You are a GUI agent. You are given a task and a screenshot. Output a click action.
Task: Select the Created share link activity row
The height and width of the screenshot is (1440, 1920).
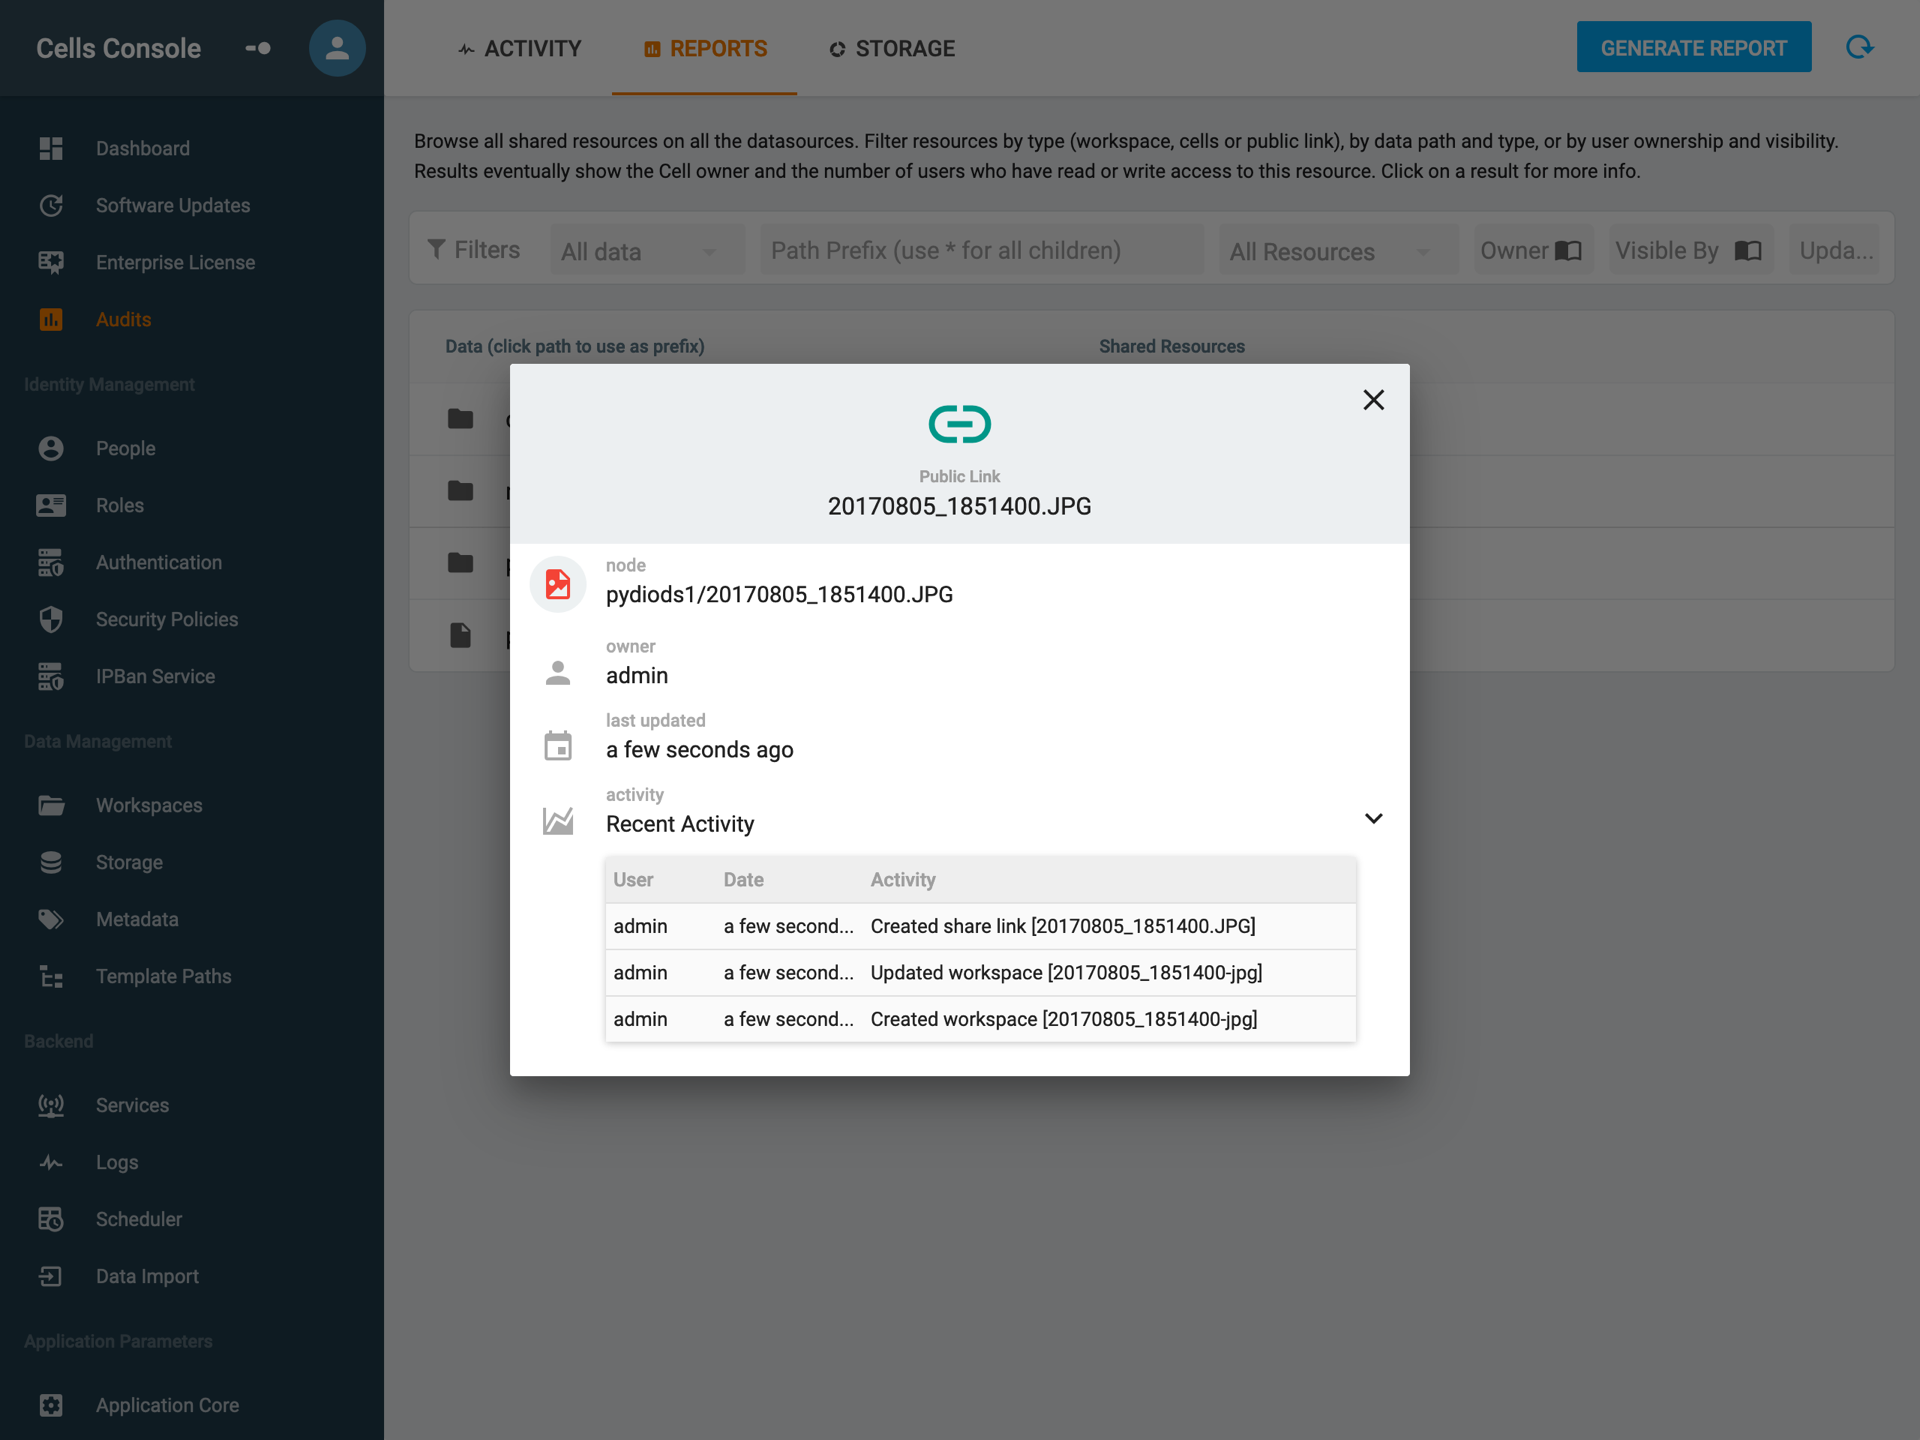[x=980, y=926]
